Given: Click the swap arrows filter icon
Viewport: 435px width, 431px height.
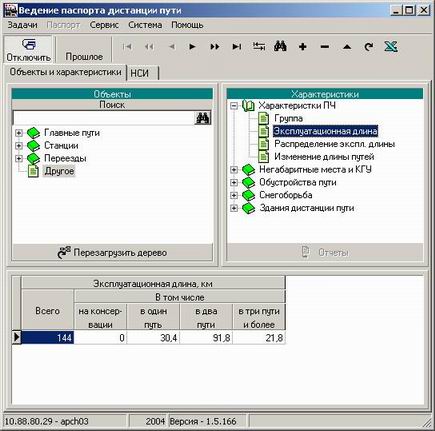Looking at the screenshot, I should (259, 46).
